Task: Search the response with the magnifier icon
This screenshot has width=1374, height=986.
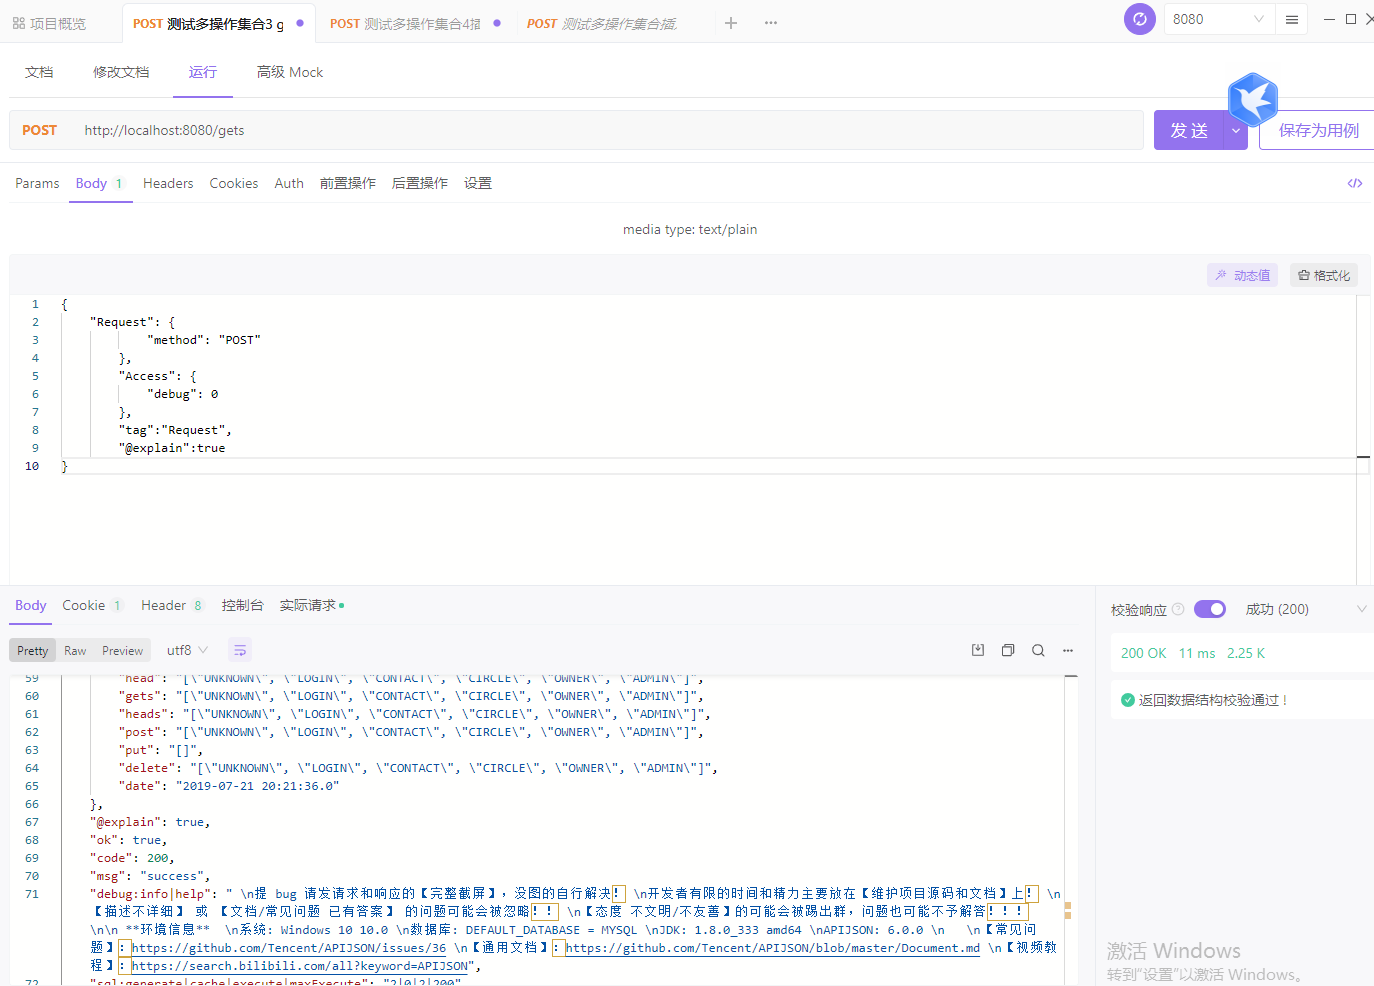Action: (1038, 650)
